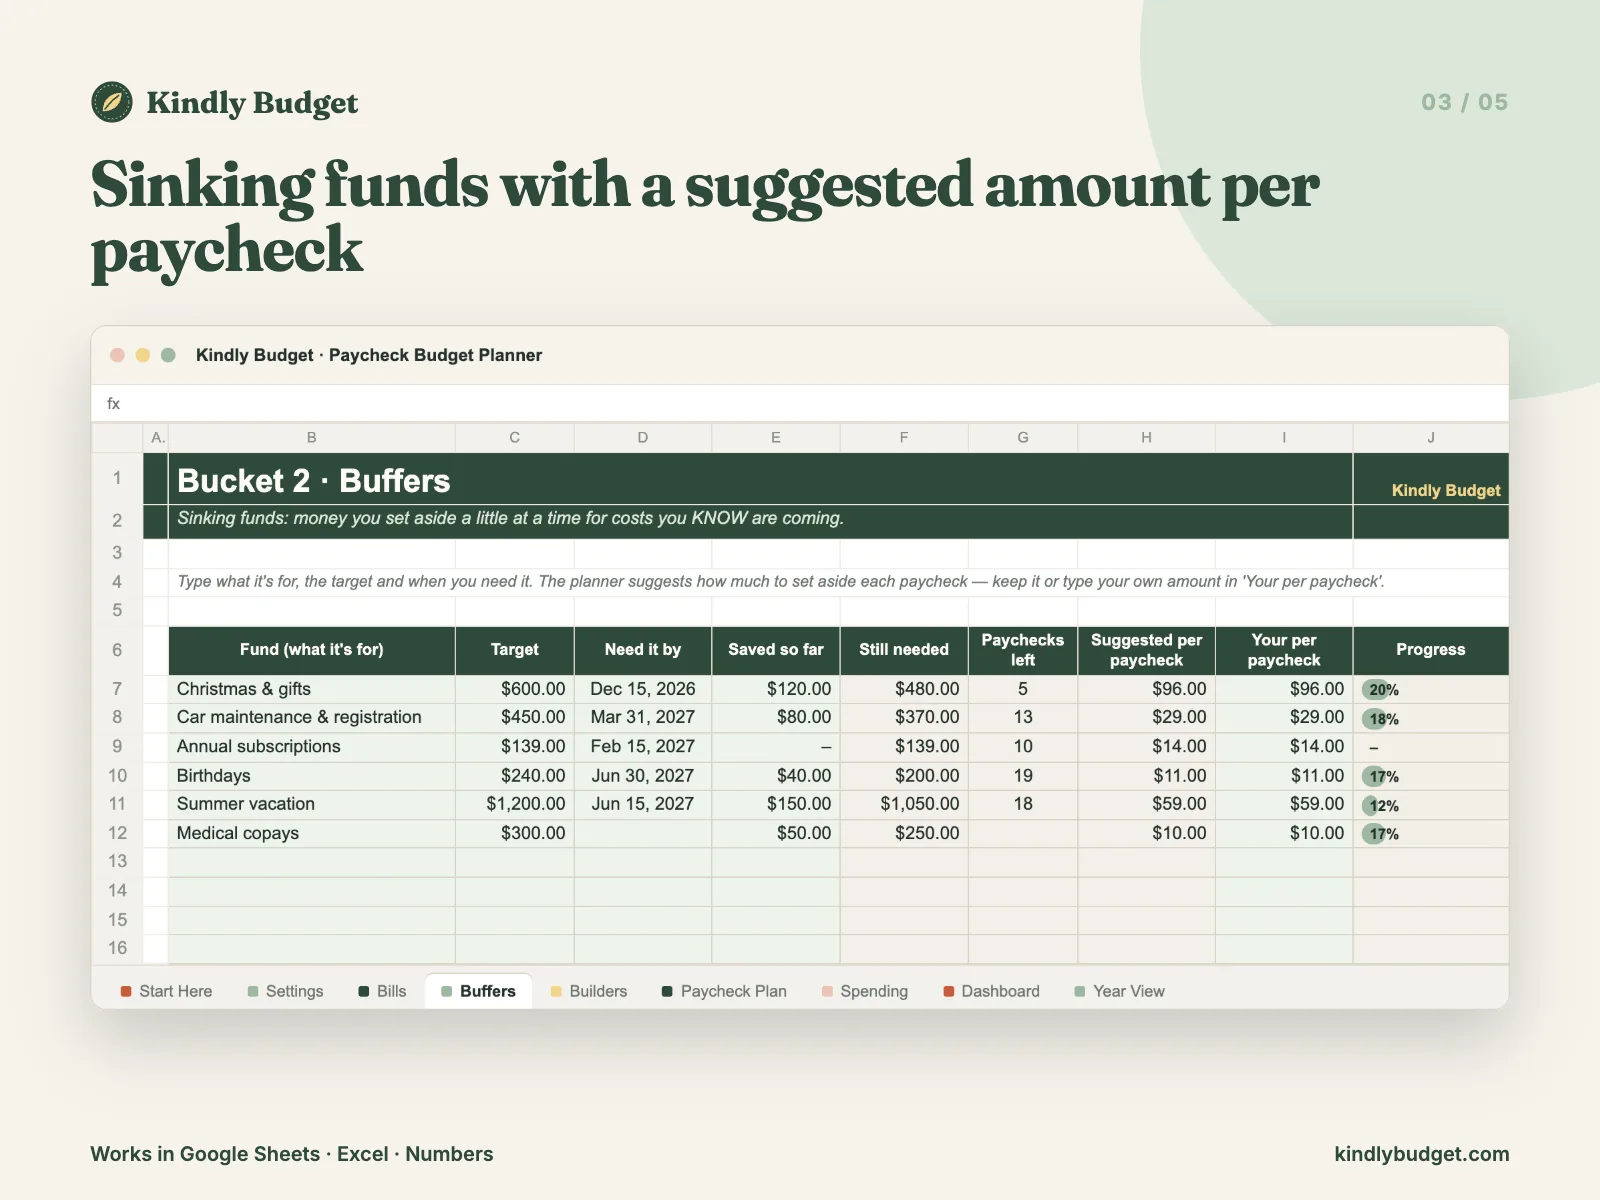
Task: Click the 'Your per paycheck' header cell
Action: pyautogui.click(x=1284, y=650)
